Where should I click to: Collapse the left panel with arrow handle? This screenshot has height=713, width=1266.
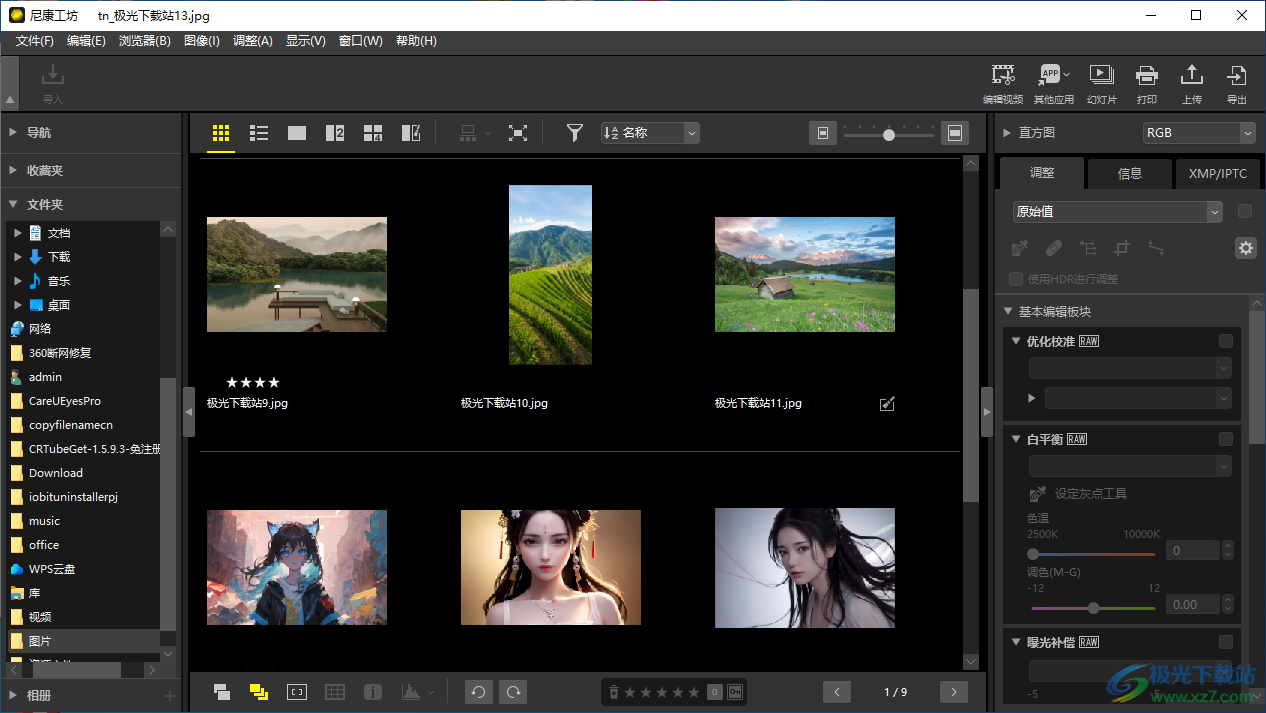pyautogui.click(x=189, y=412)
